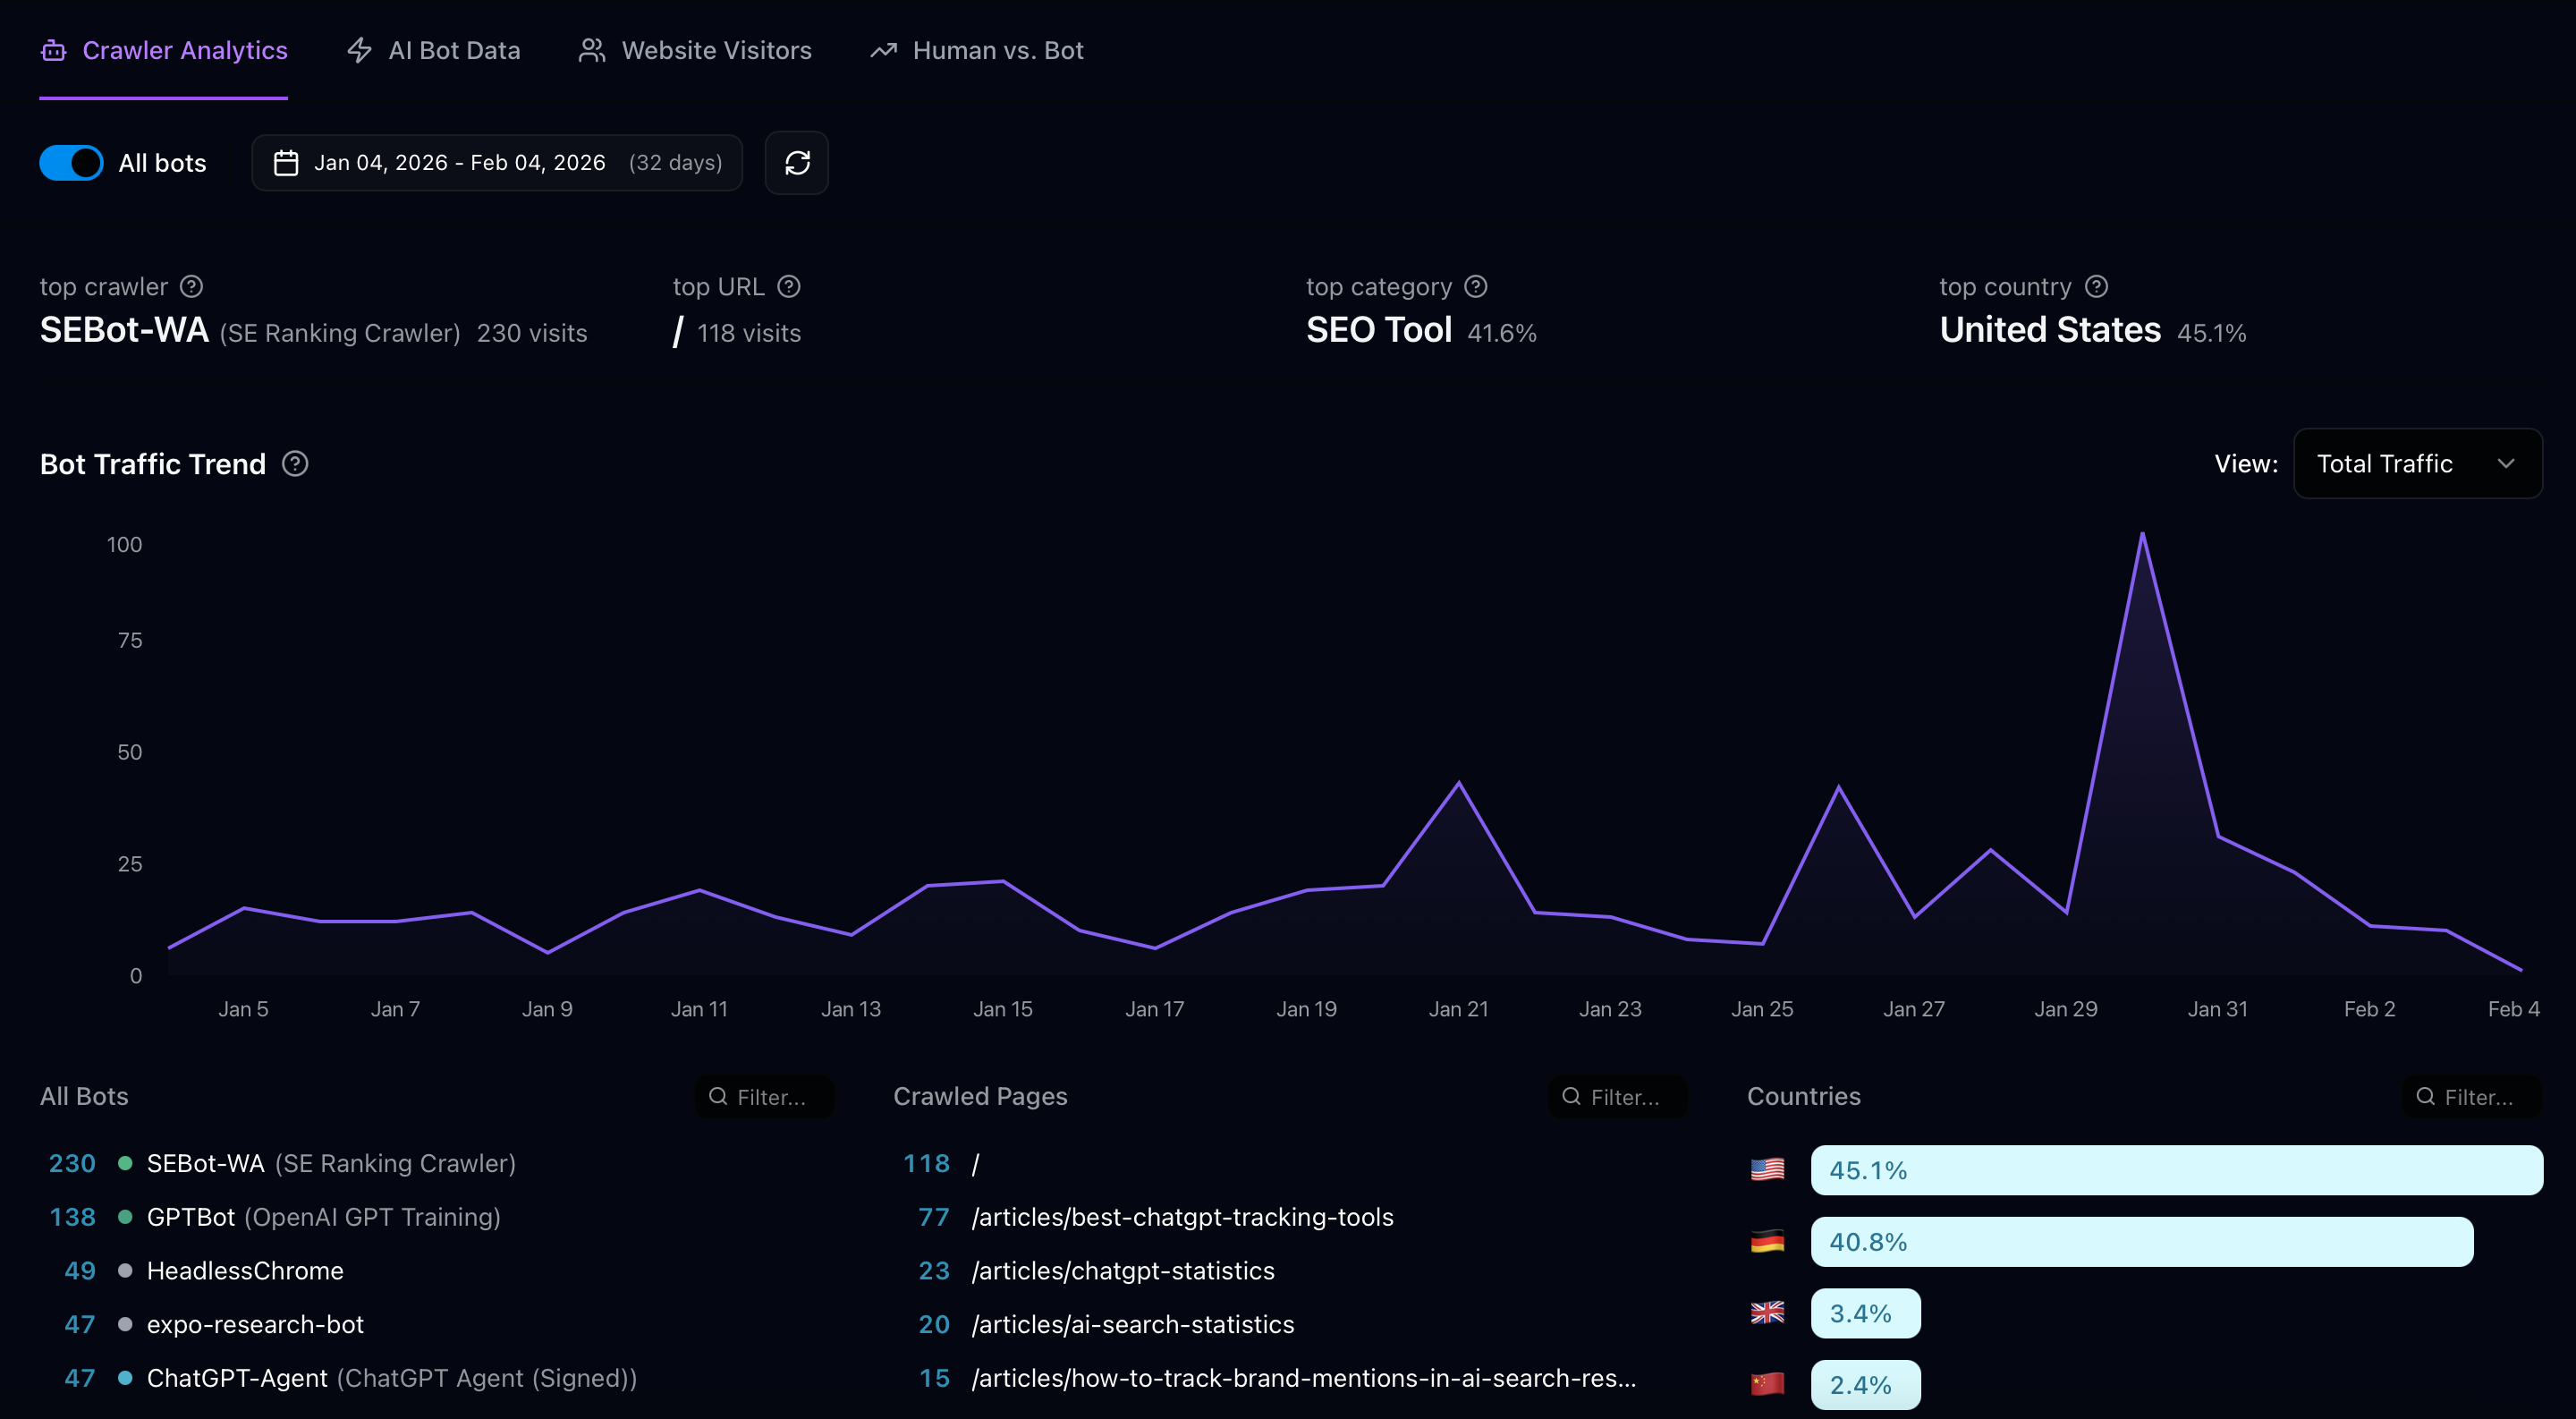The image size is (2576, 1419).
Task: Open the Jan 04 - Feb 04 date range picker
Action: pos(497,162)
